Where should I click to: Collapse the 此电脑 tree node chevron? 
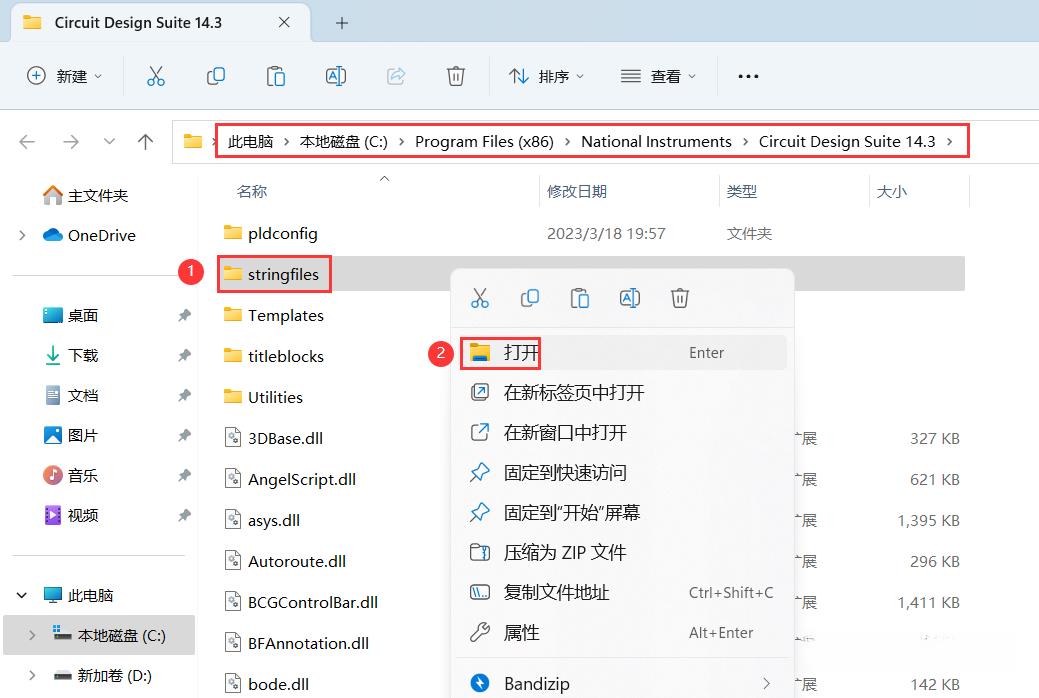[x=22, y=595]
